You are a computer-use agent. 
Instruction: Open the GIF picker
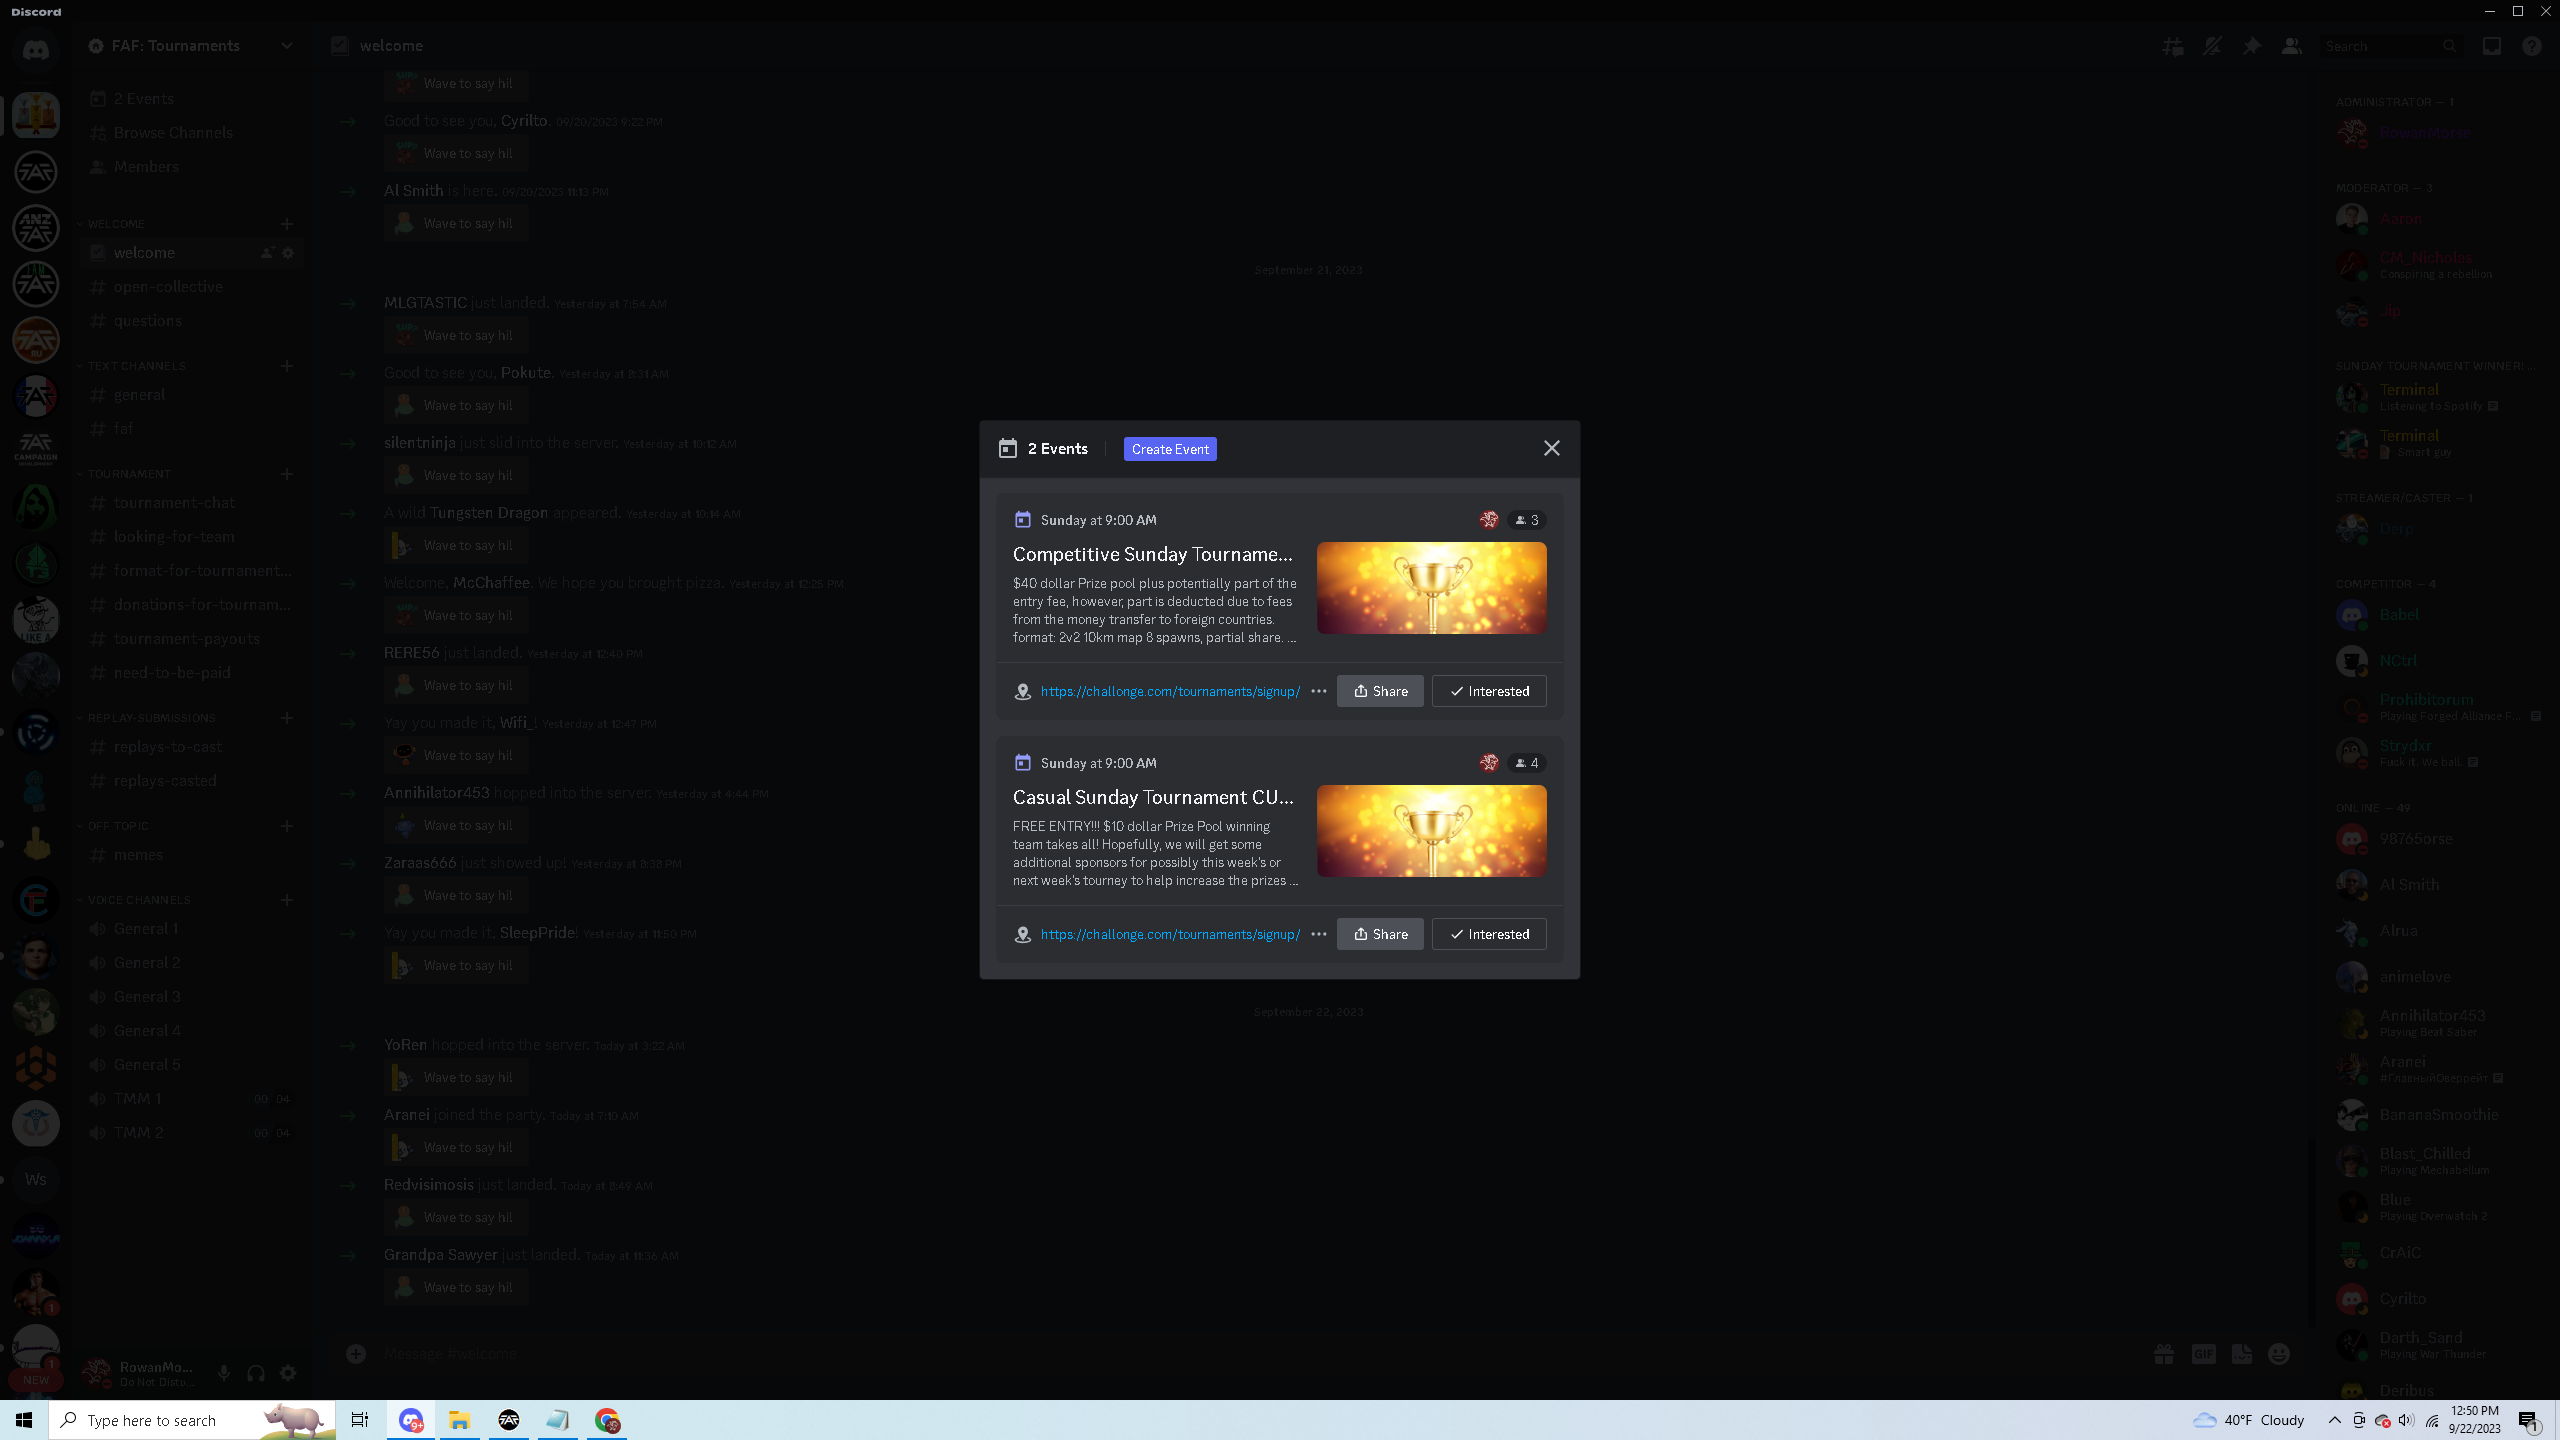point(2204,1354)
